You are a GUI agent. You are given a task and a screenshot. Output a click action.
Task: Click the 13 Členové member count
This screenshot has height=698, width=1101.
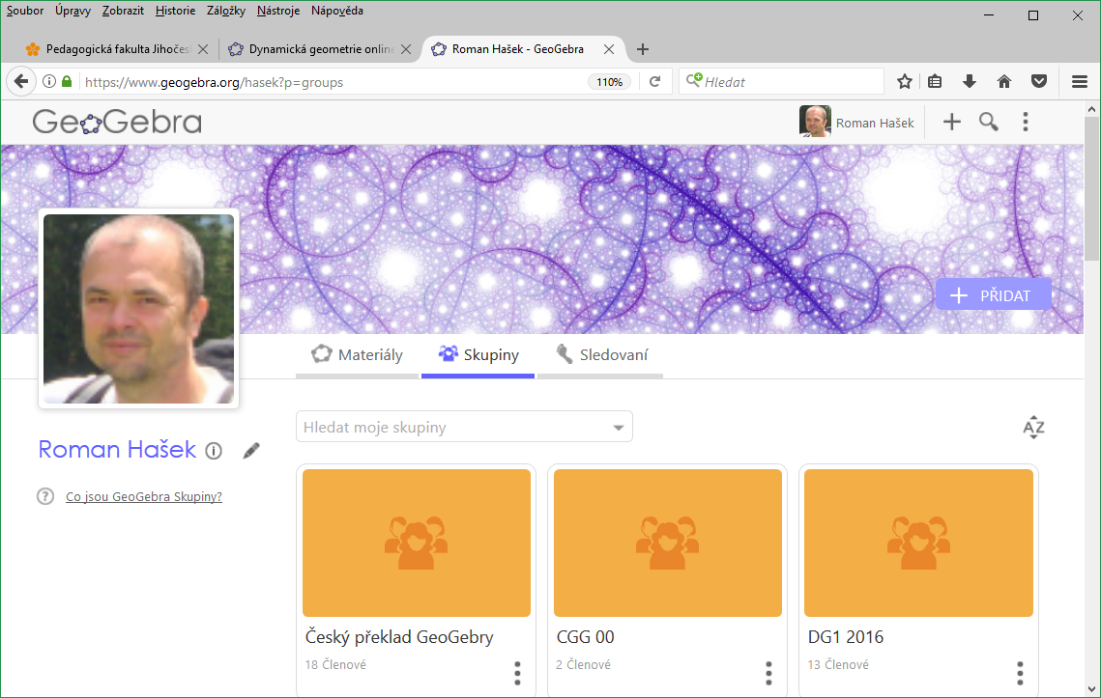[838, 664]
